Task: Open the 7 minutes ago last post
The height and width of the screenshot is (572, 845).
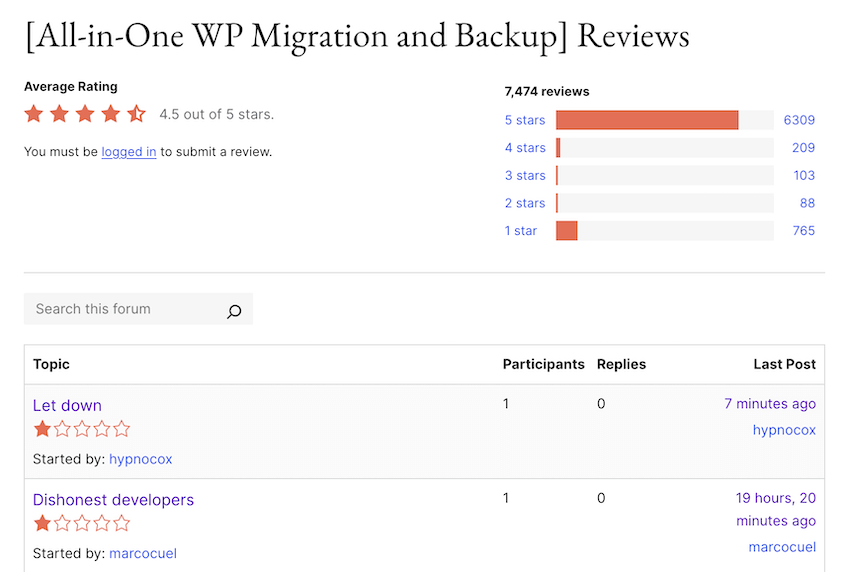Action: (770, 404)
